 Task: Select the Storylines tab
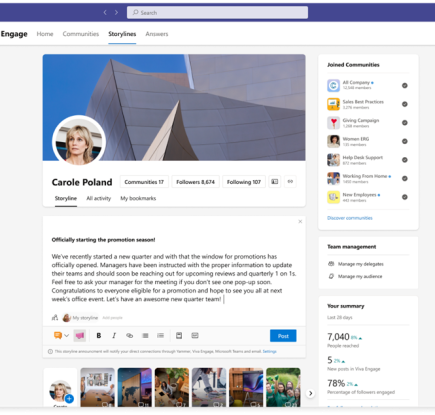click(x=122, y=34)
